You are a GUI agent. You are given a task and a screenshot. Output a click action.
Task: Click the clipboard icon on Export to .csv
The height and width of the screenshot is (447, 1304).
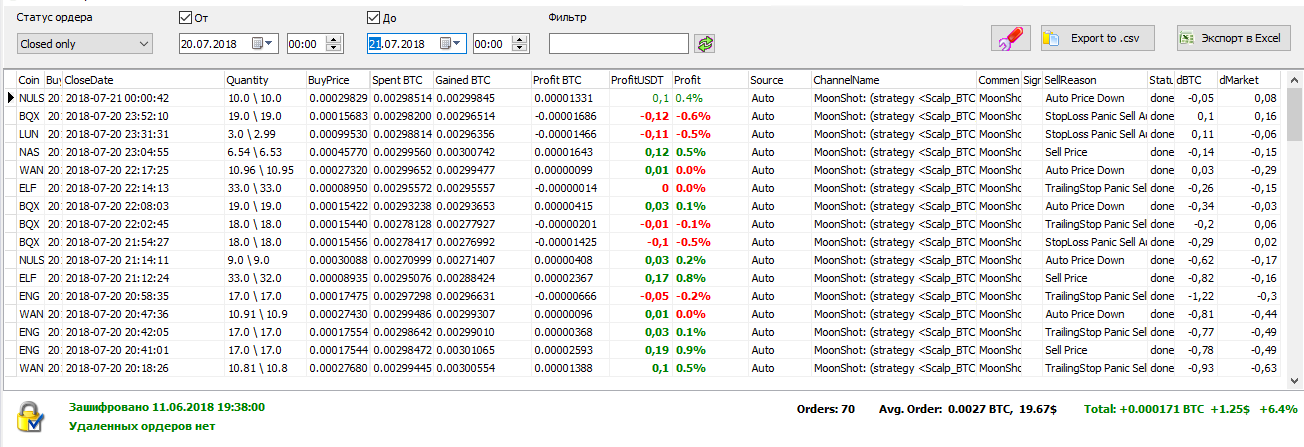[1051, 39]
